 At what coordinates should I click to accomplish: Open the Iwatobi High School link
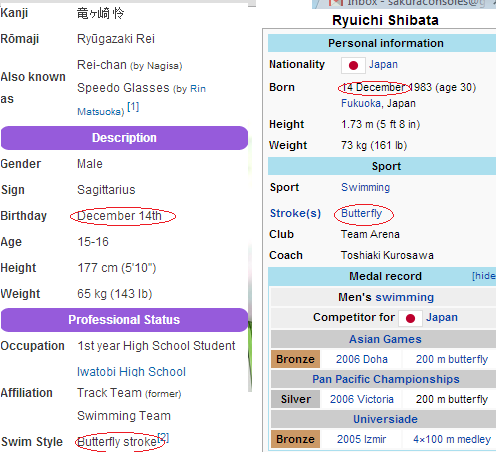131,372
